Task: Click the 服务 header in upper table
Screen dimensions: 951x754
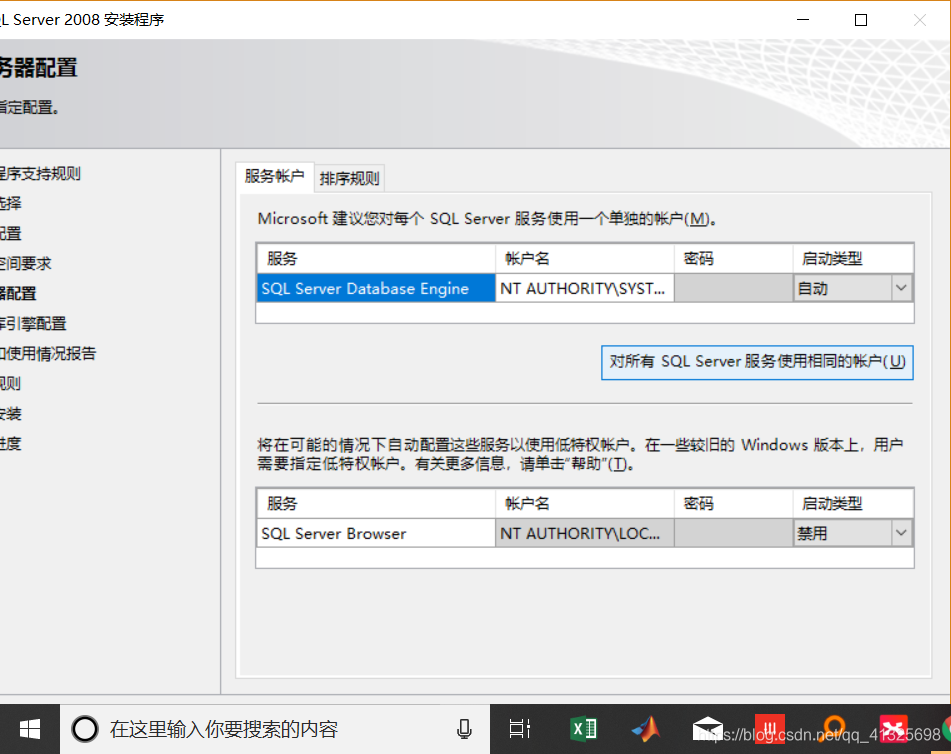Action: tap(375, 259)
